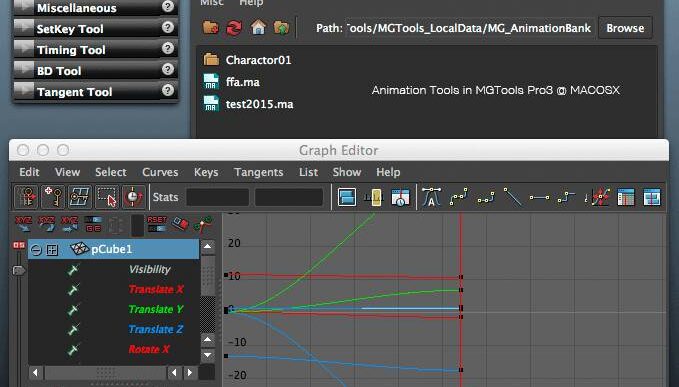Click the Path field in Animation Bank
The height and width of the screenshot is (387, 679).
(x=469, y=28)
